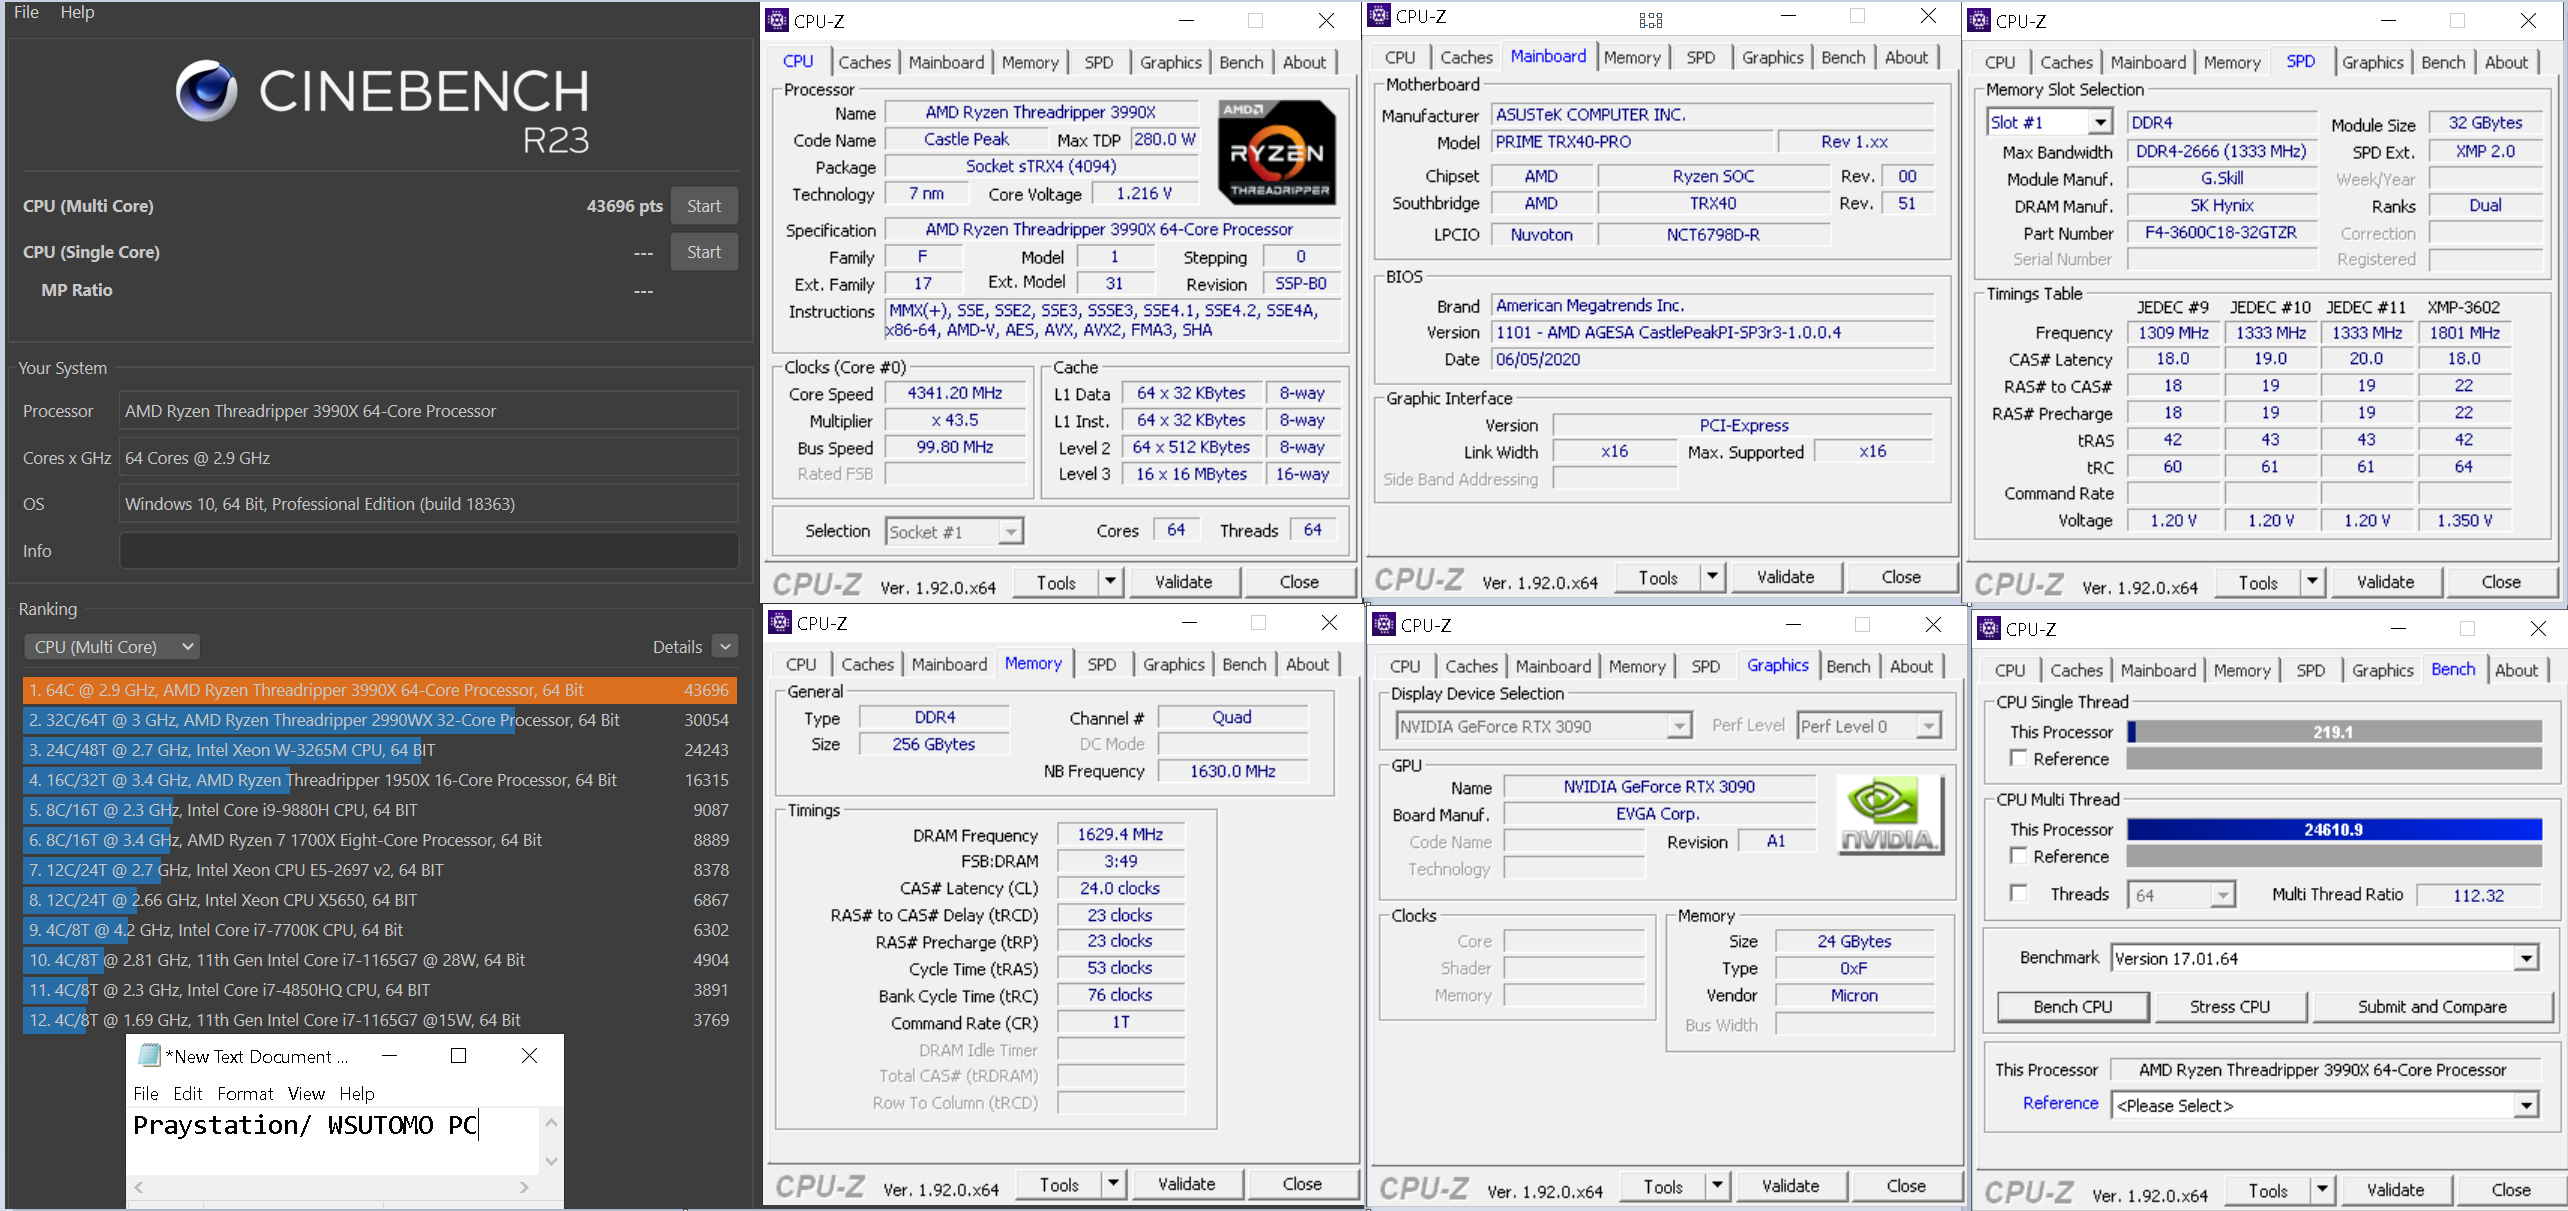Minimize the New Text Document Notepad window
Viewport: 2568px width, 1211px height.
(x=390, y=1056)
